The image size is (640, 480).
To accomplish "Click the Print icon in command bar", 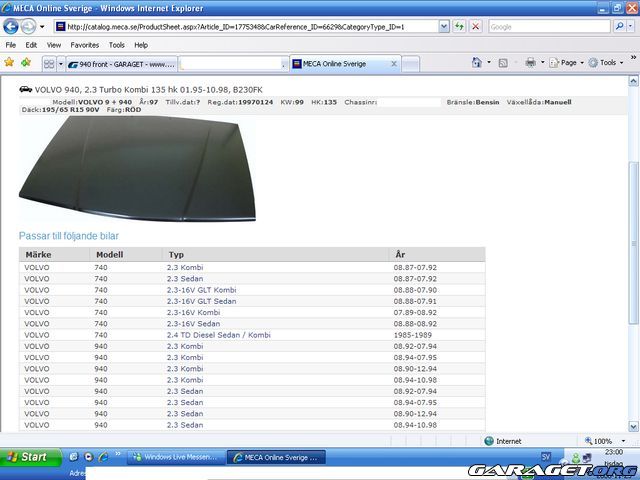I will point(531,63).
